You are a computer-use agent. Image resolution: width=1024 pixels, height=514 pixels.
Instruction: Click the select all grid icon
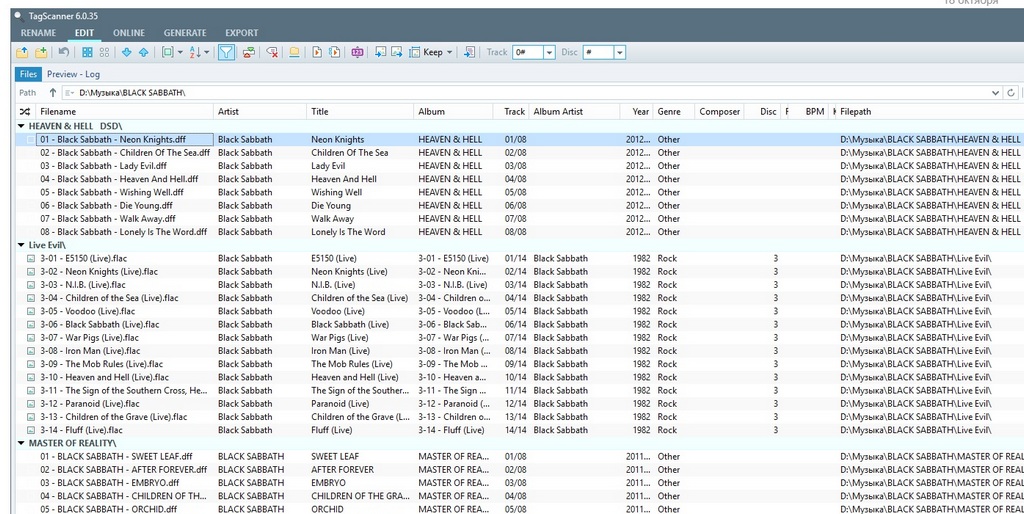[x=88, y=52]
